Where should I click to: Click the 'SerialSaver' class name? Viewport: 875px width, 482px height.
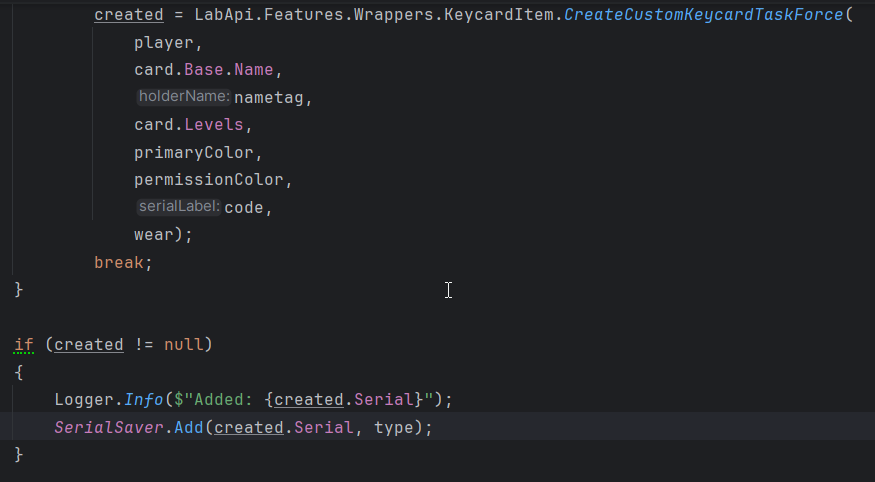point(108,427)
